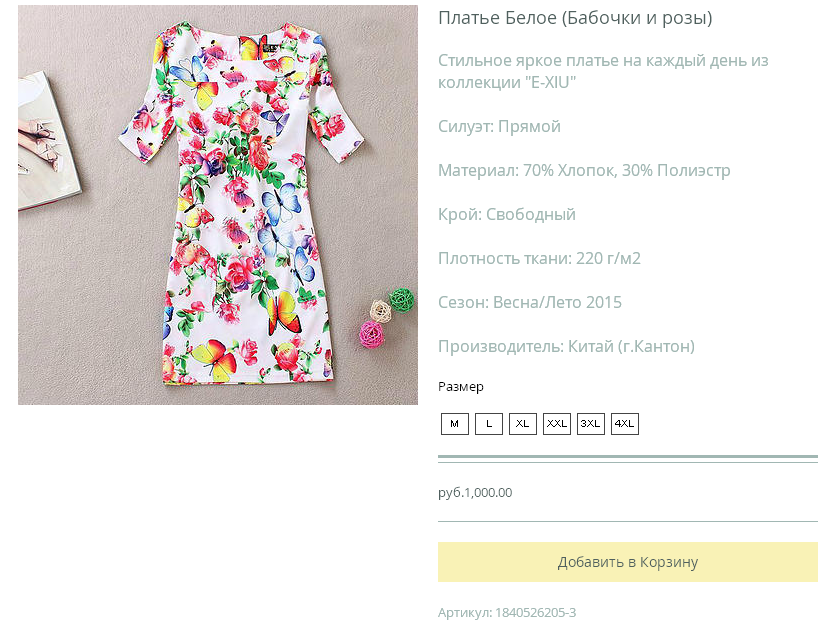The image size is (823, 628).
Task: Click the руб.1,000.00 price
Action: pos(475,493)
